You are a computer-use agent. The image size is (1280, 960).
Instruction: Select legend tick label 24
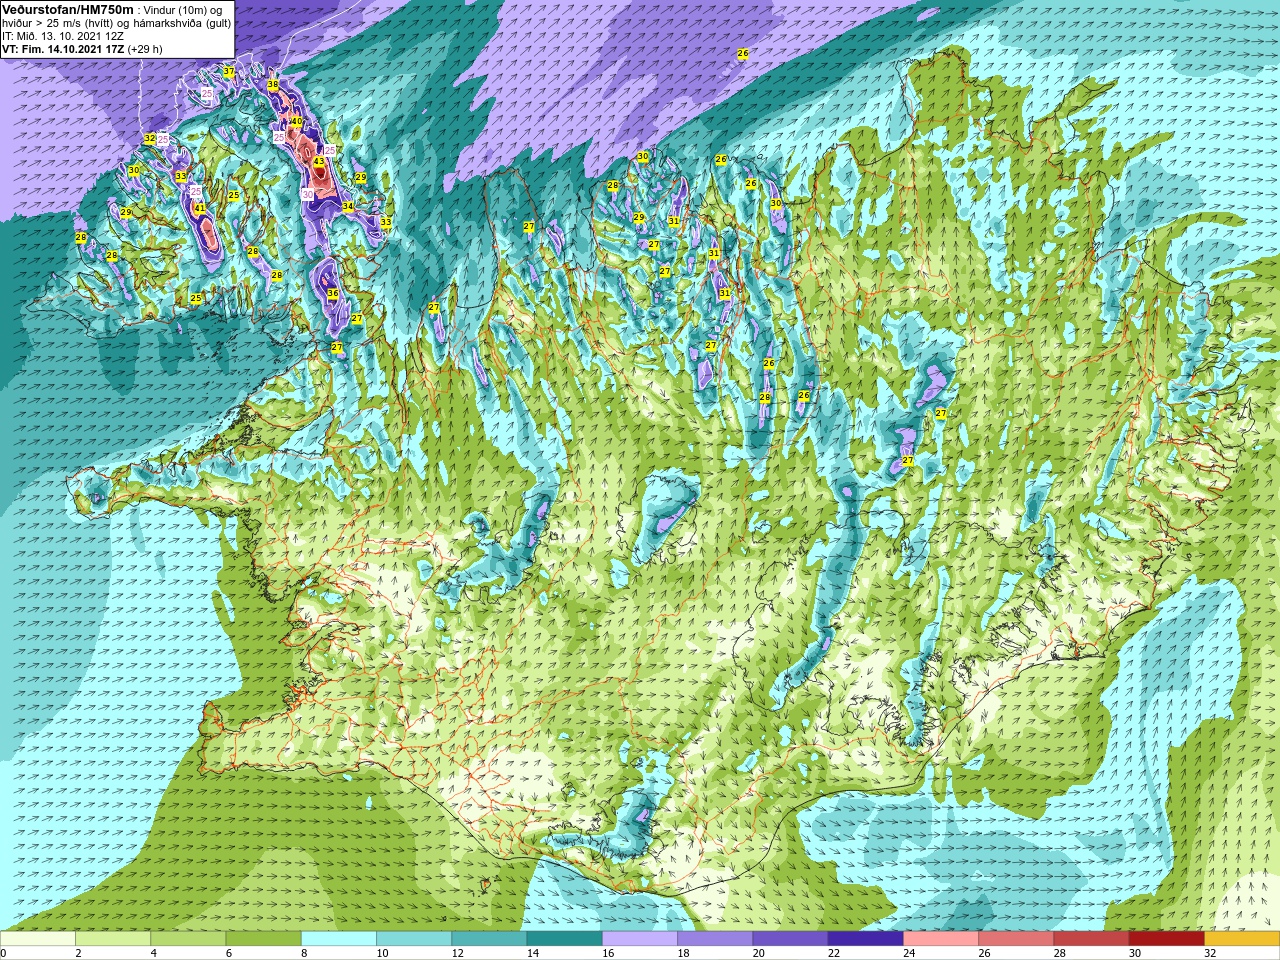point(910,953)
